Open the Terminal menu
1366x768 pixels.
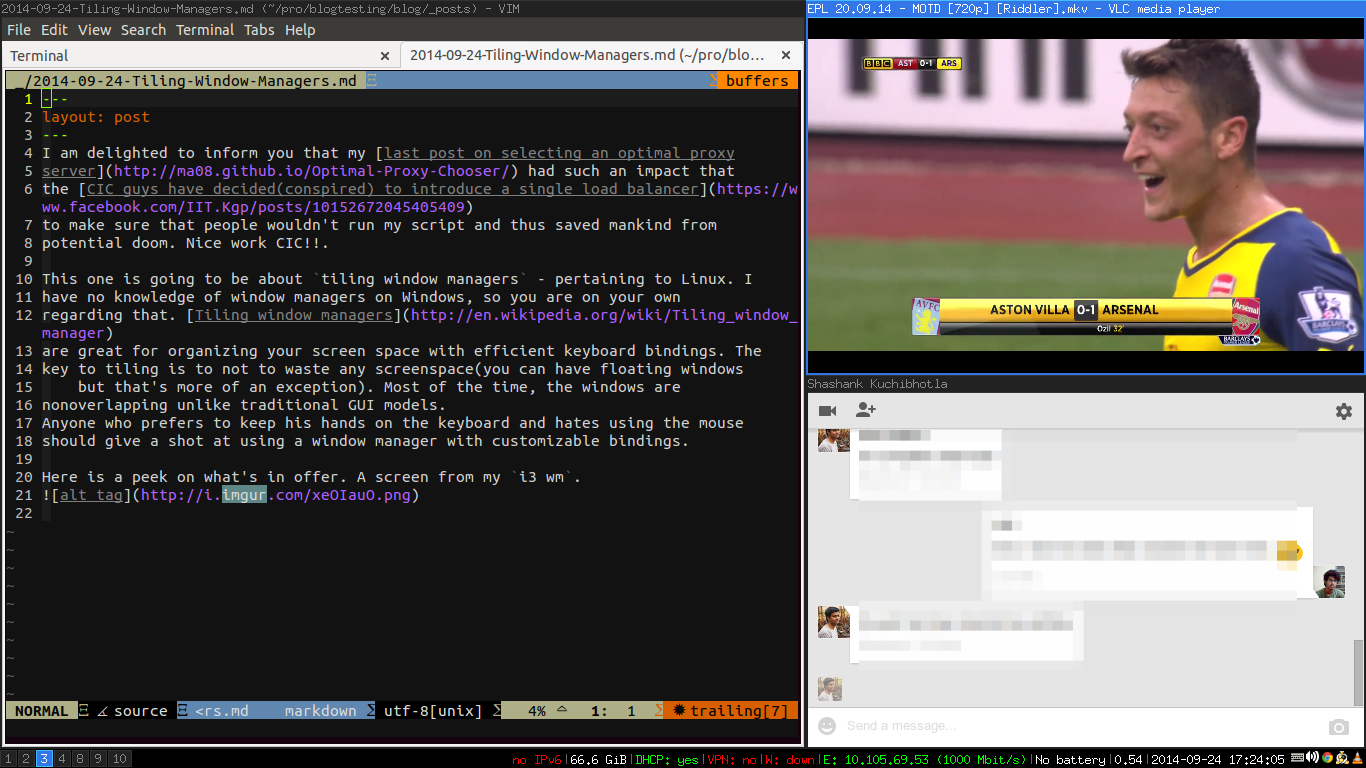click(205, 30)
